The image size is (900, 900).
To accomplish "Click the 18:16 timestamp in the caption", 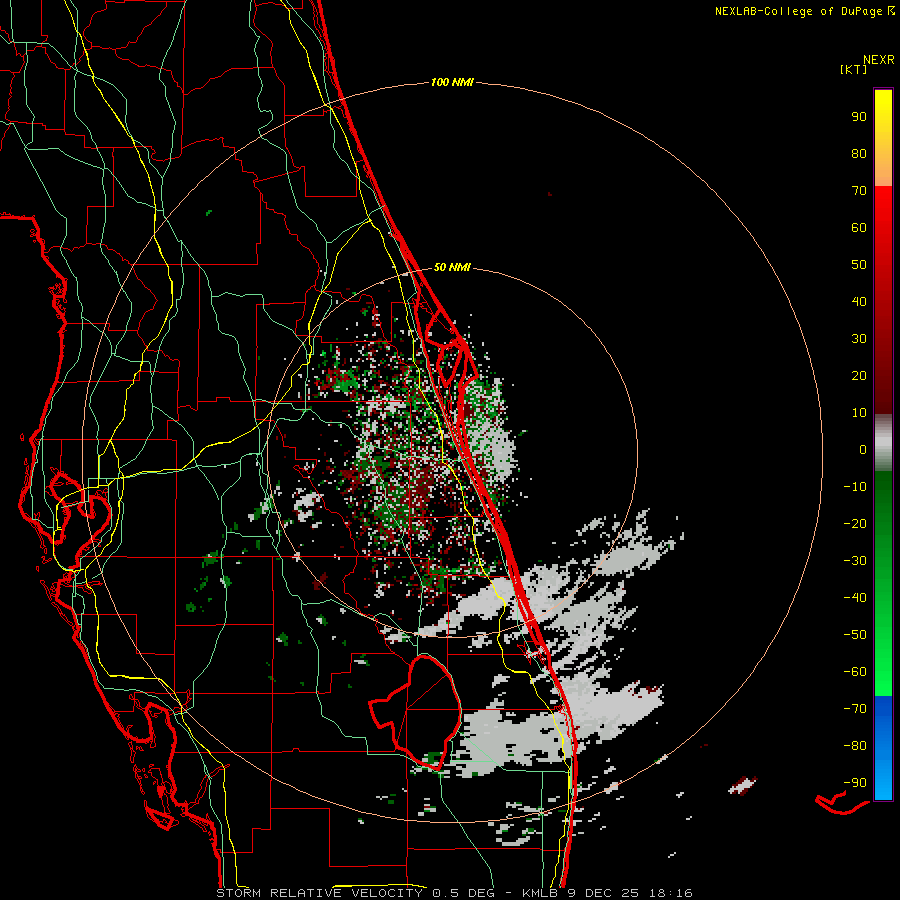I will point(670,893).
